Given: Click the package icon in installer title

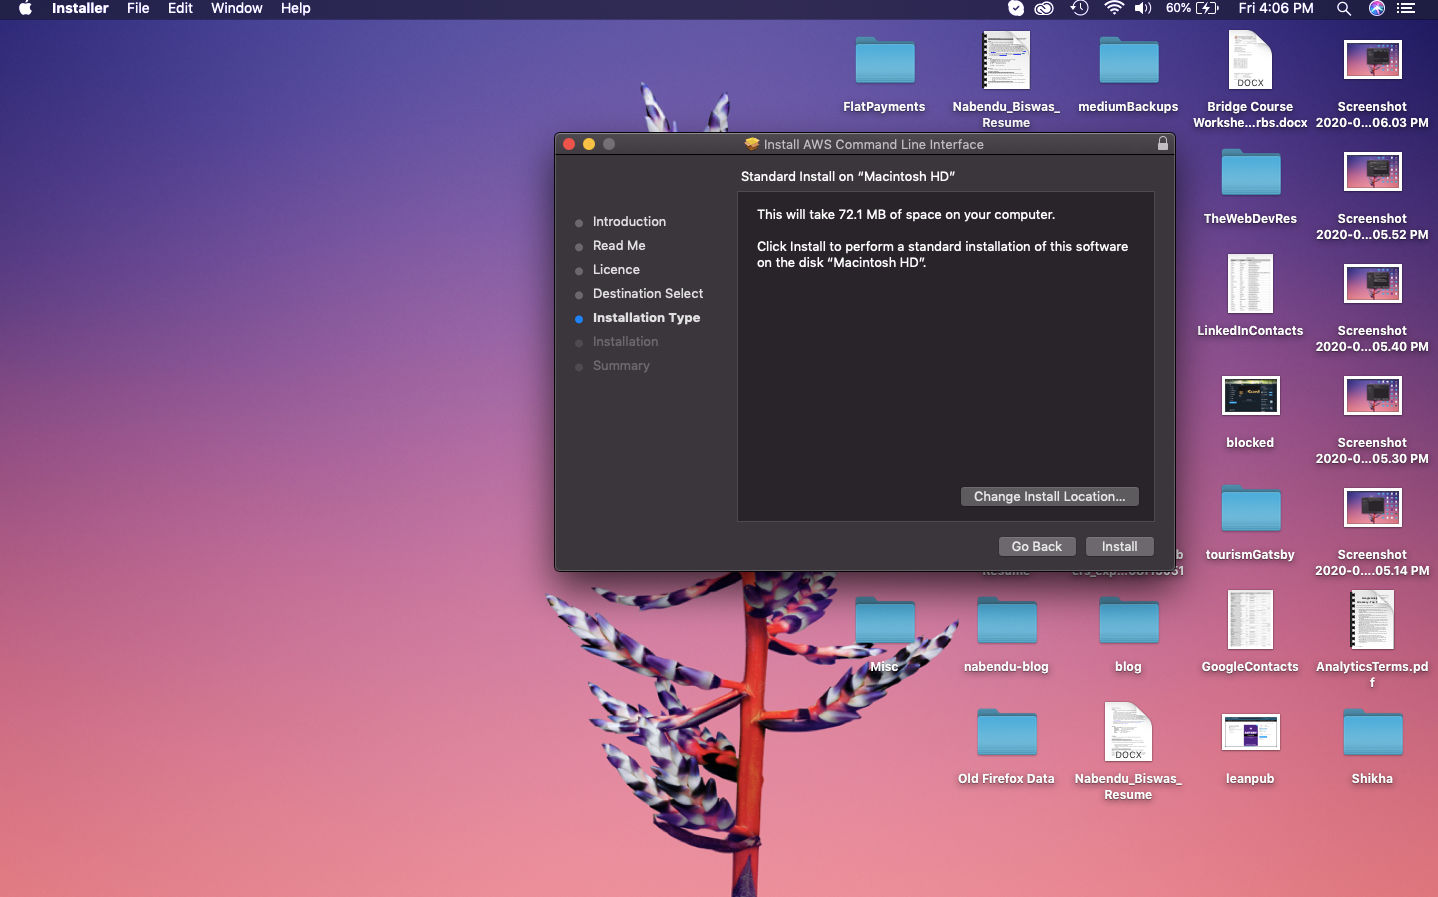Looking at the screenshot, I should [x=752, y=144].
